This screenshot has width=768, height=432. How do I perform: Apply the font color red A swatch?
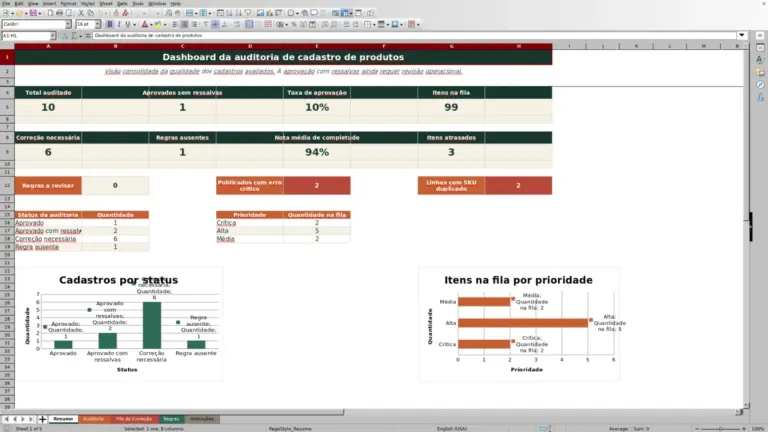[x=144, y=24]
